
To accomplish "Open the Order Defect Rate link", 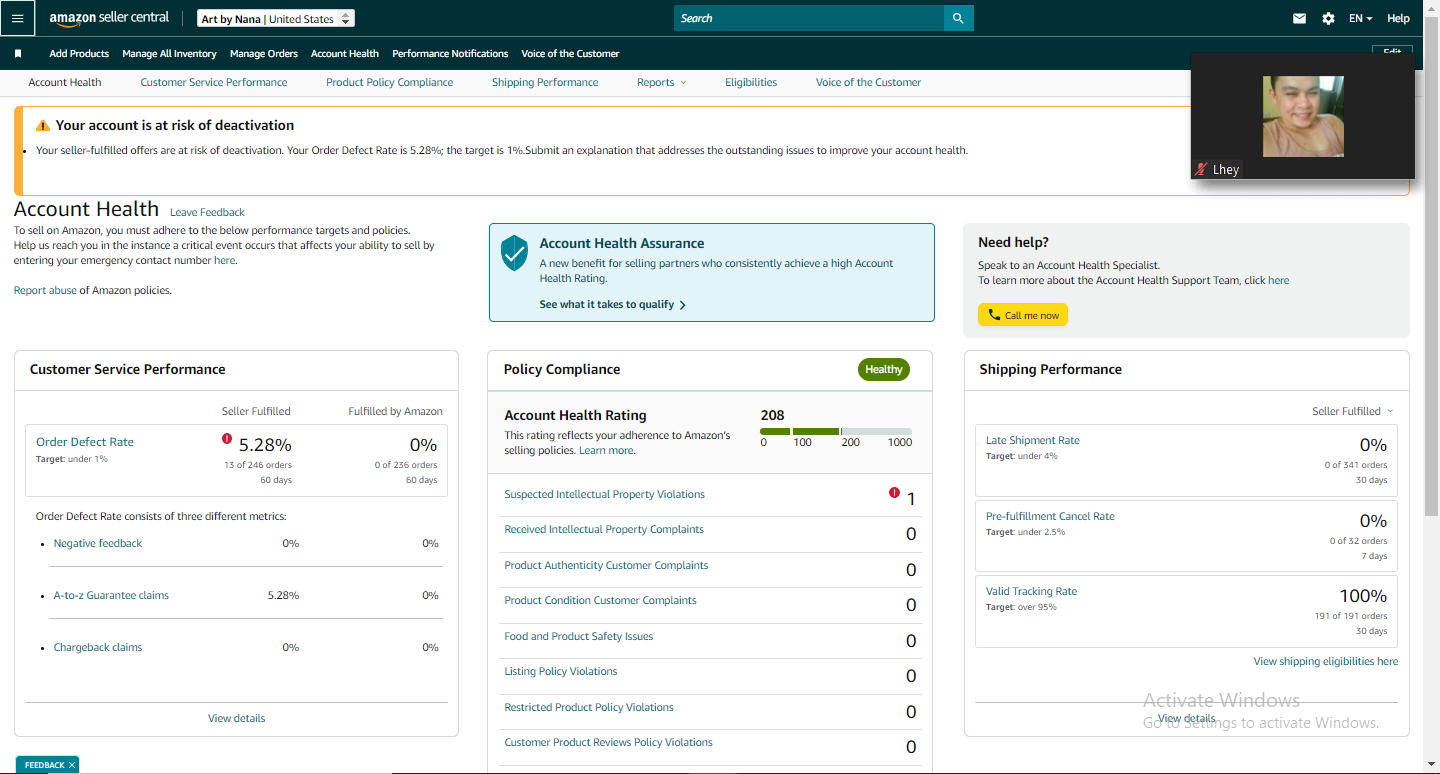I will point(85,442).
